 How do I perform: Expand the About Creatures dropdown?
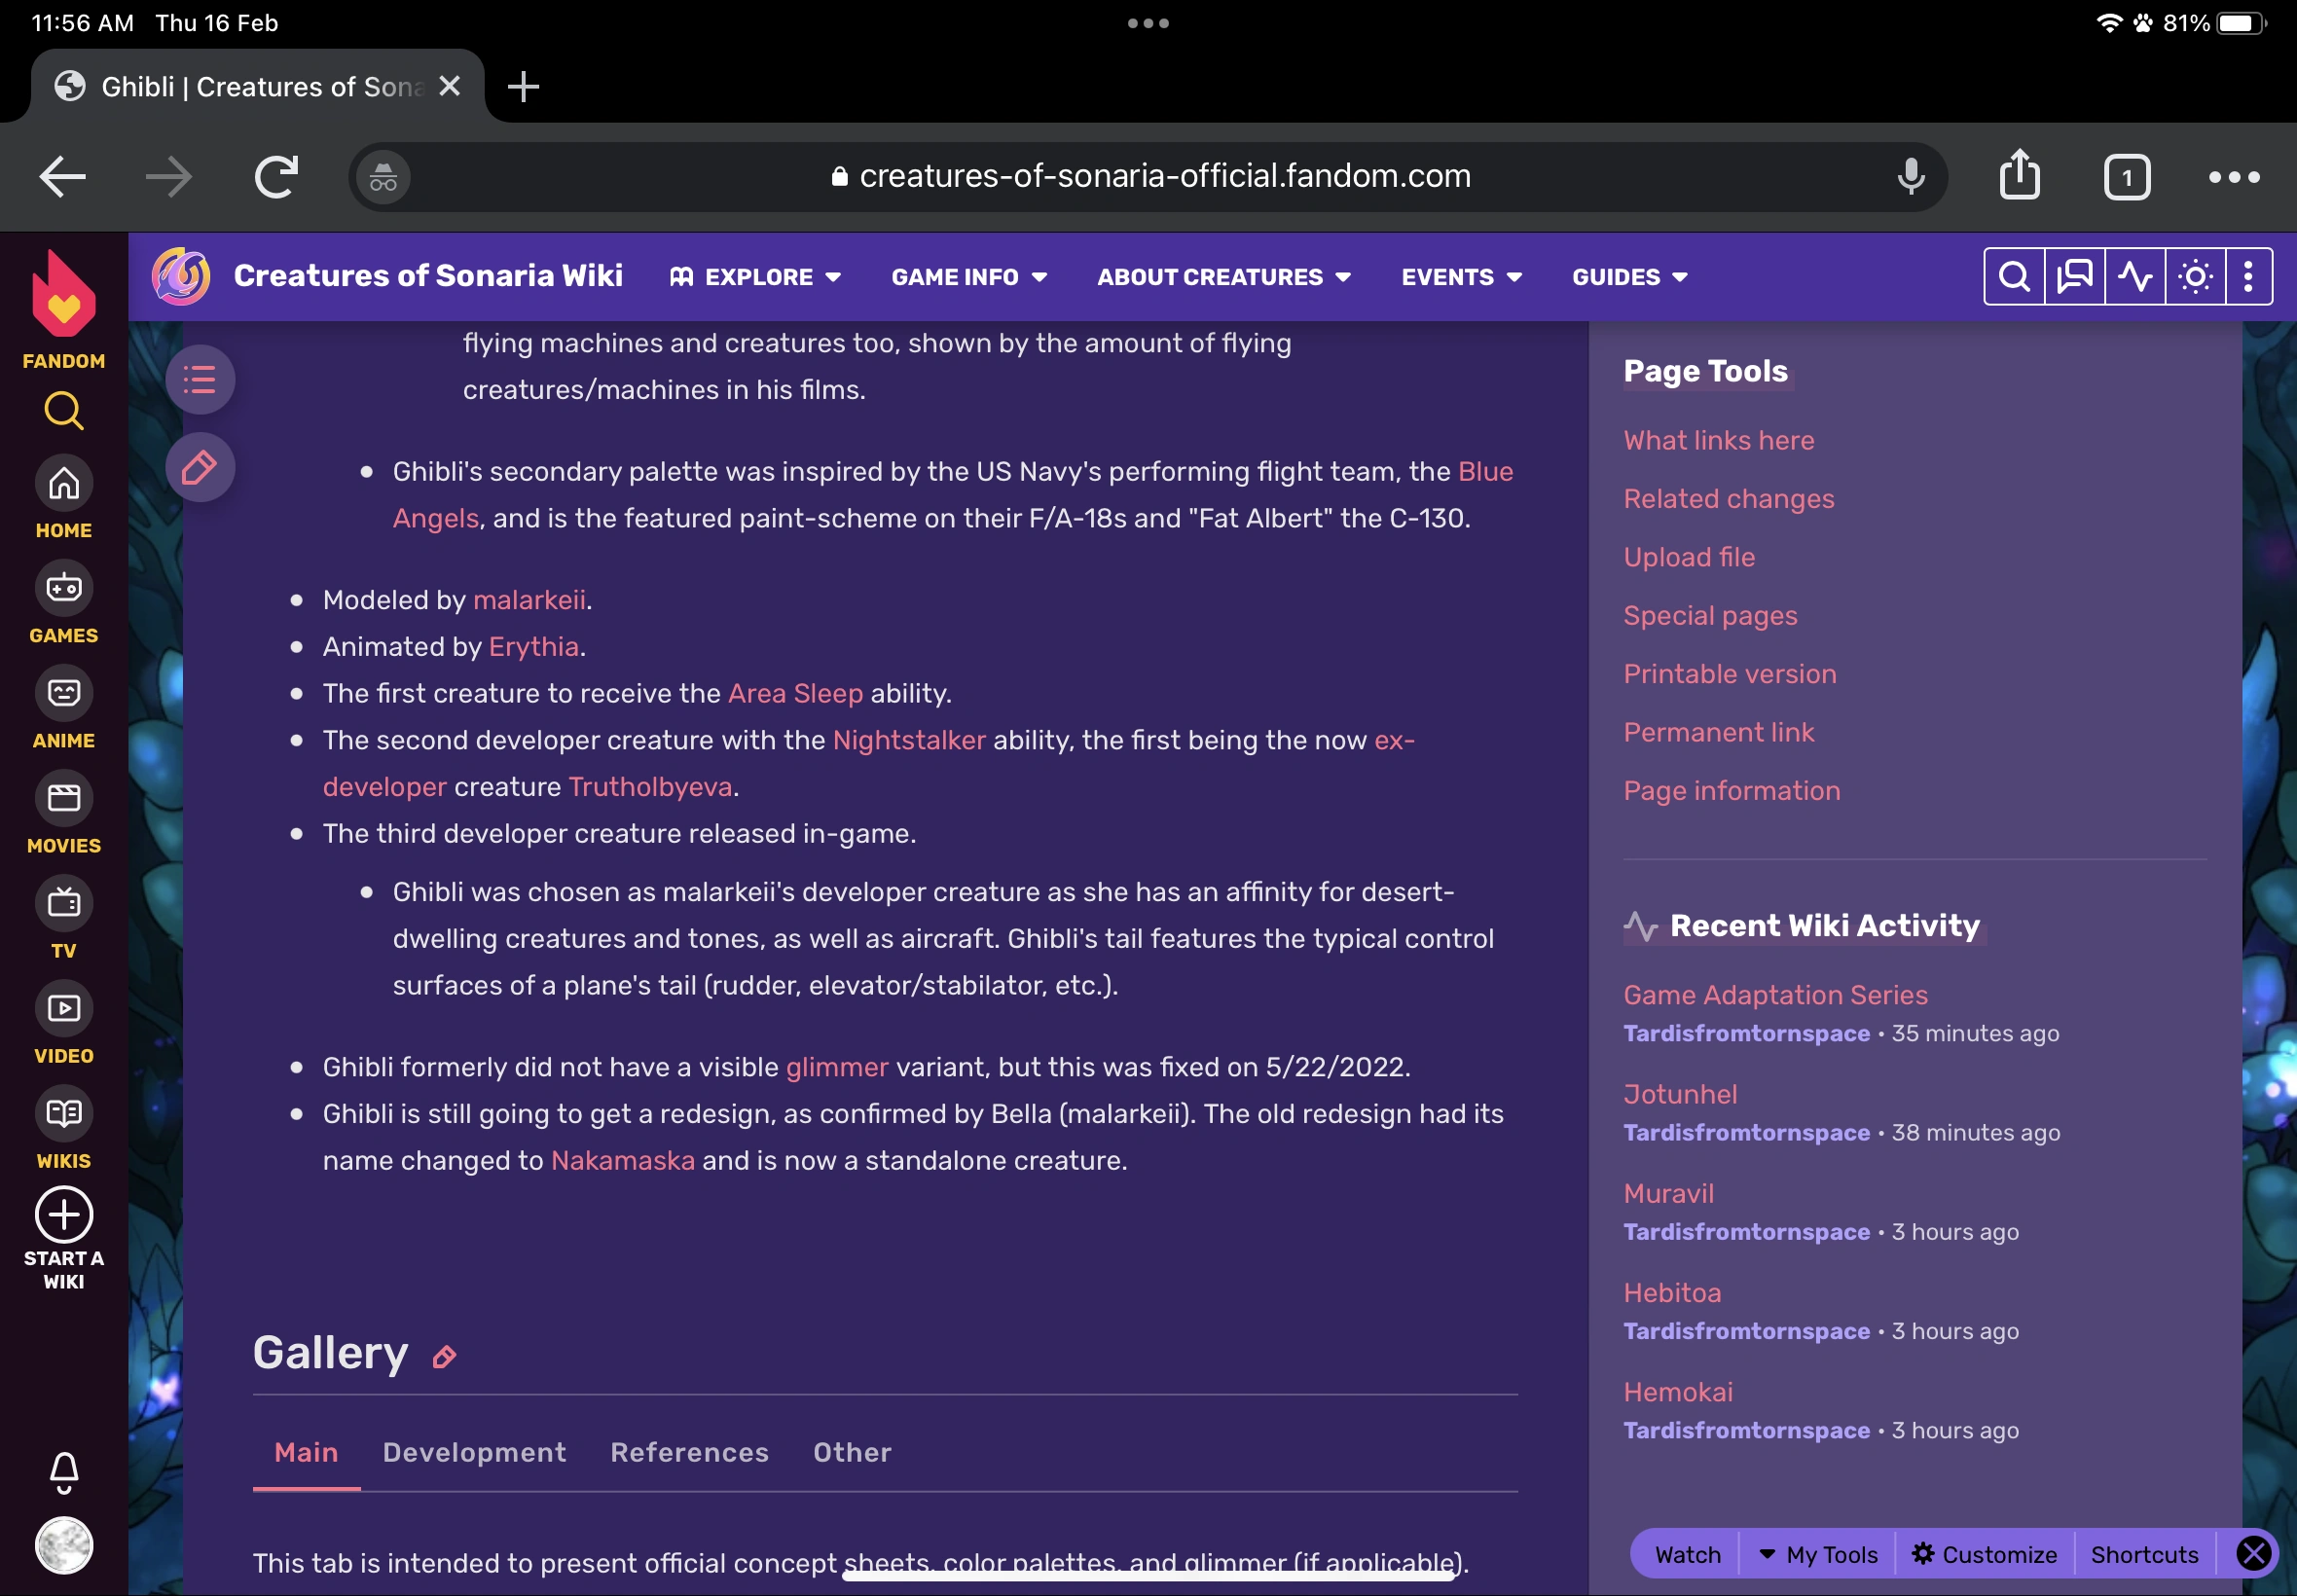click(1223, 277)
